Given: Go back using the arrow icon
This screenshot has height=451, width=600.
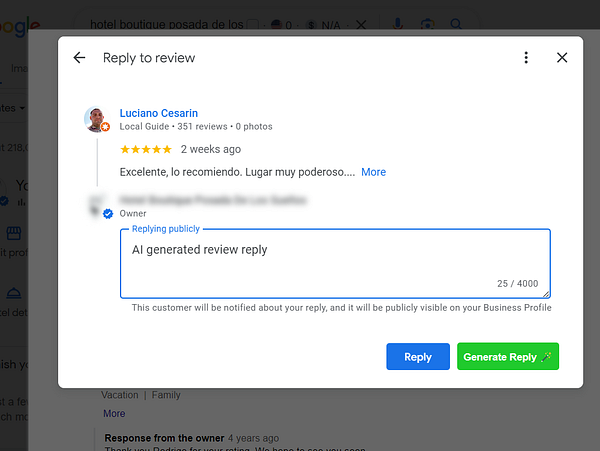Looking at the screenshot, I should [x=79, y=58].
